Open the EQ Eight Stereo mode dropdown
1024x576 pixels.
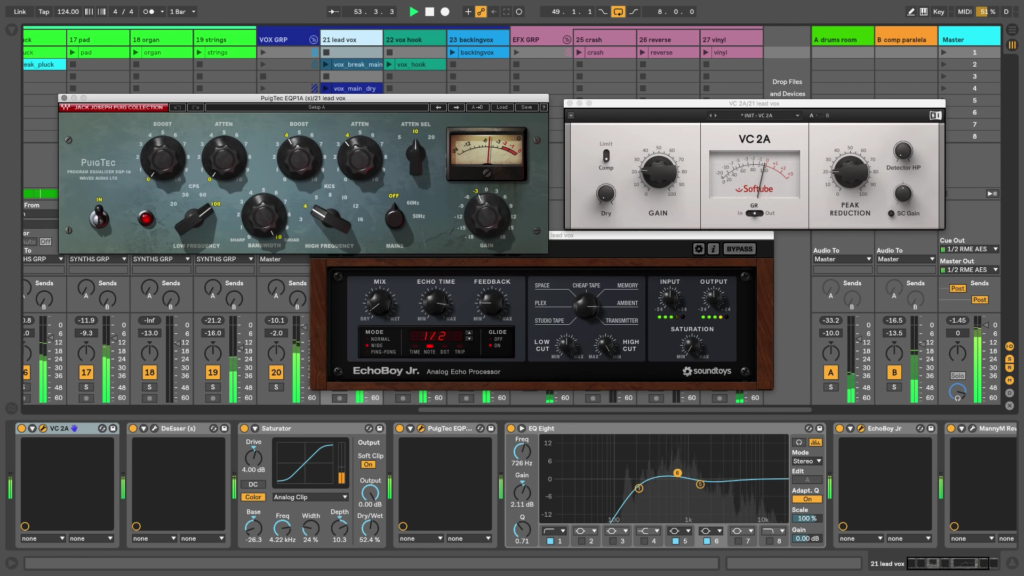tap(807, 461)
